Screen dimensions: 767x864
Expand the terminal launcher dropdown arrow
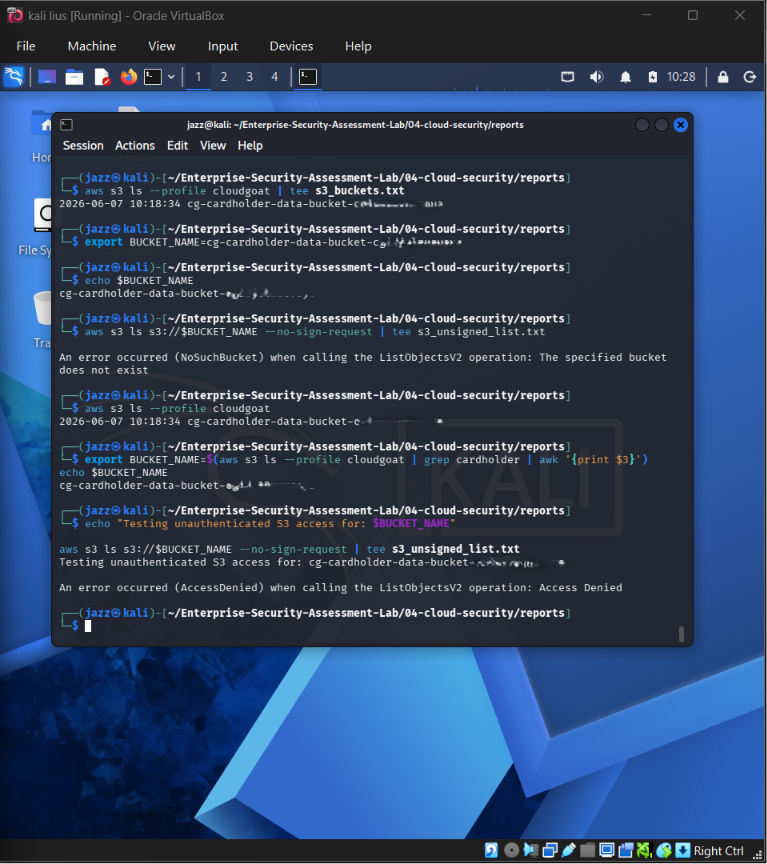171,77
